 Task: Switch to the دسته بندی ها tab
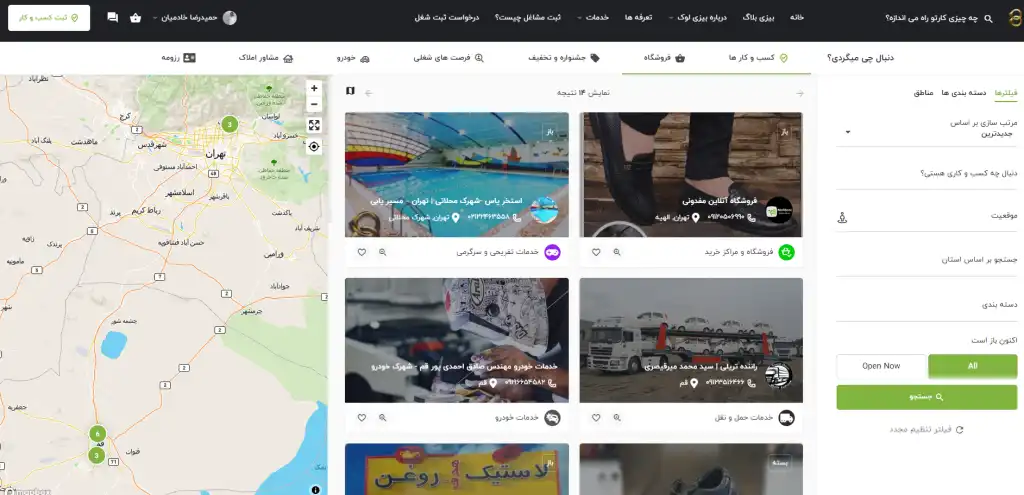(x=963, y=93)
